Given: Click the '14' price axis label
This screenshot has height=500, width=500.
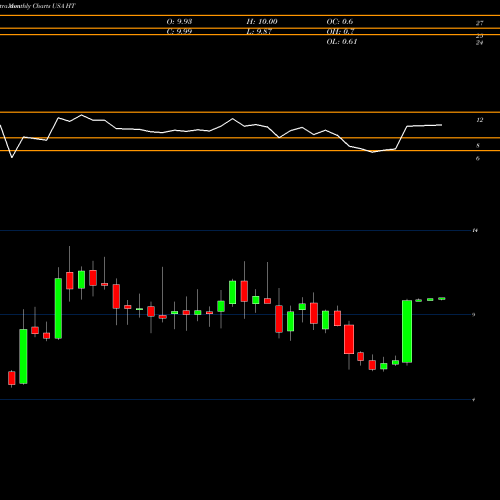Looking at the screenshot, I should (x=475, y=230).
